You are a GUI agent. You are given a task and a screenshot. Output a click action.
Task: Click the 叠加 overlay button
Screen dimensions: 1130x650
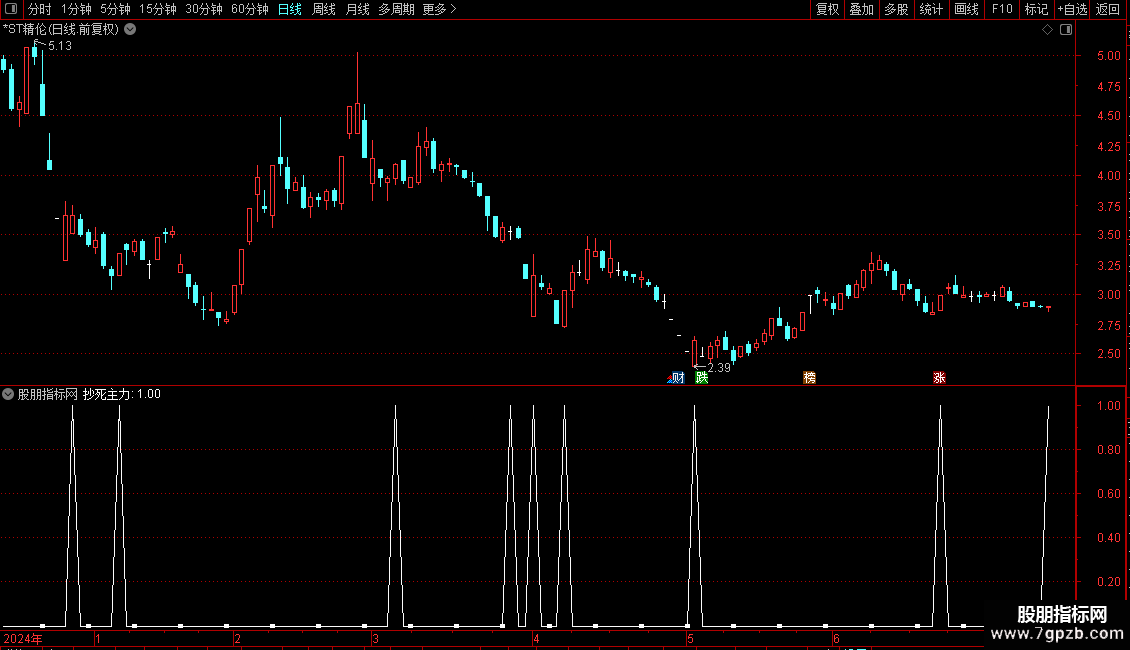861,9
